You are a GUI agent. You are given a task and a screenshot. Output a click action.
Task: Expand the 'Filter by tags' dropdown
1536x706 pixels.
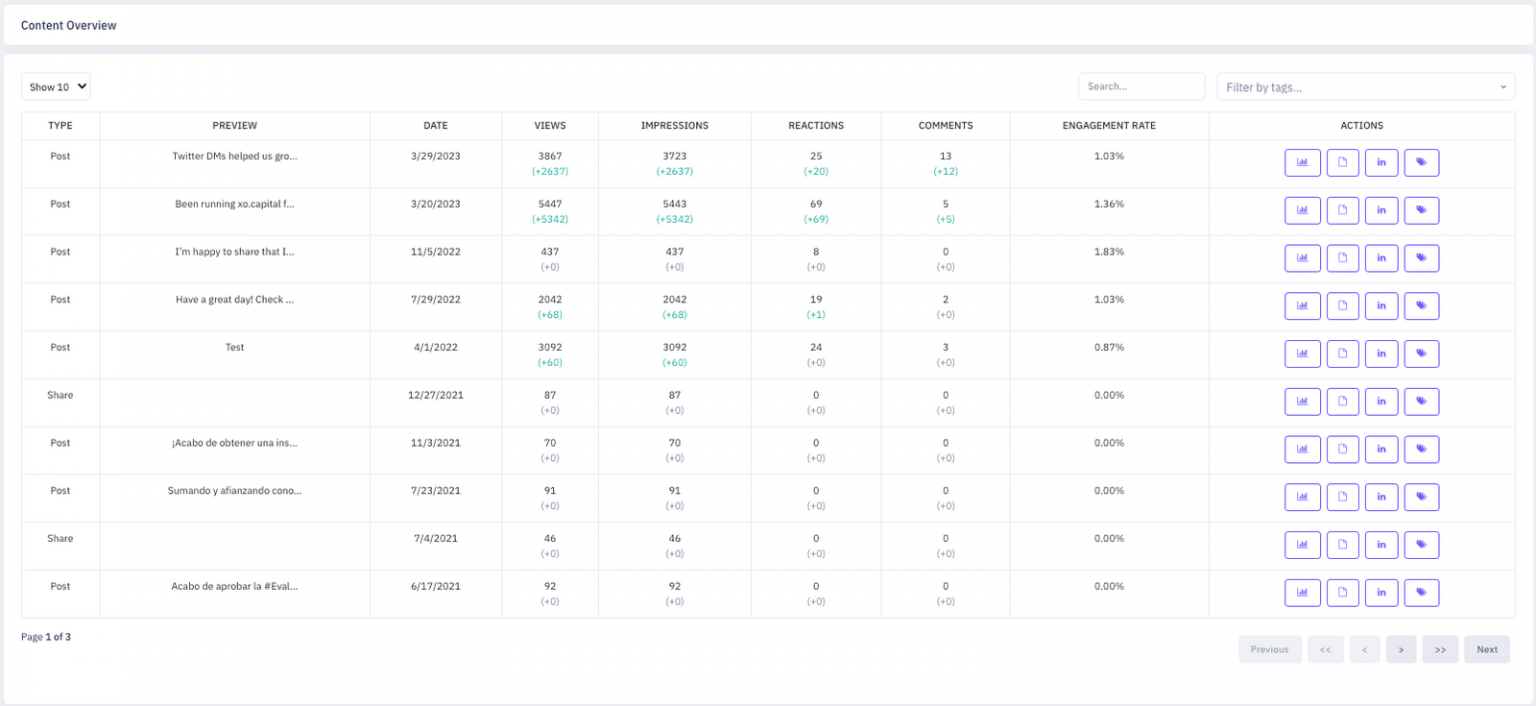click(x=1365, y=87)
